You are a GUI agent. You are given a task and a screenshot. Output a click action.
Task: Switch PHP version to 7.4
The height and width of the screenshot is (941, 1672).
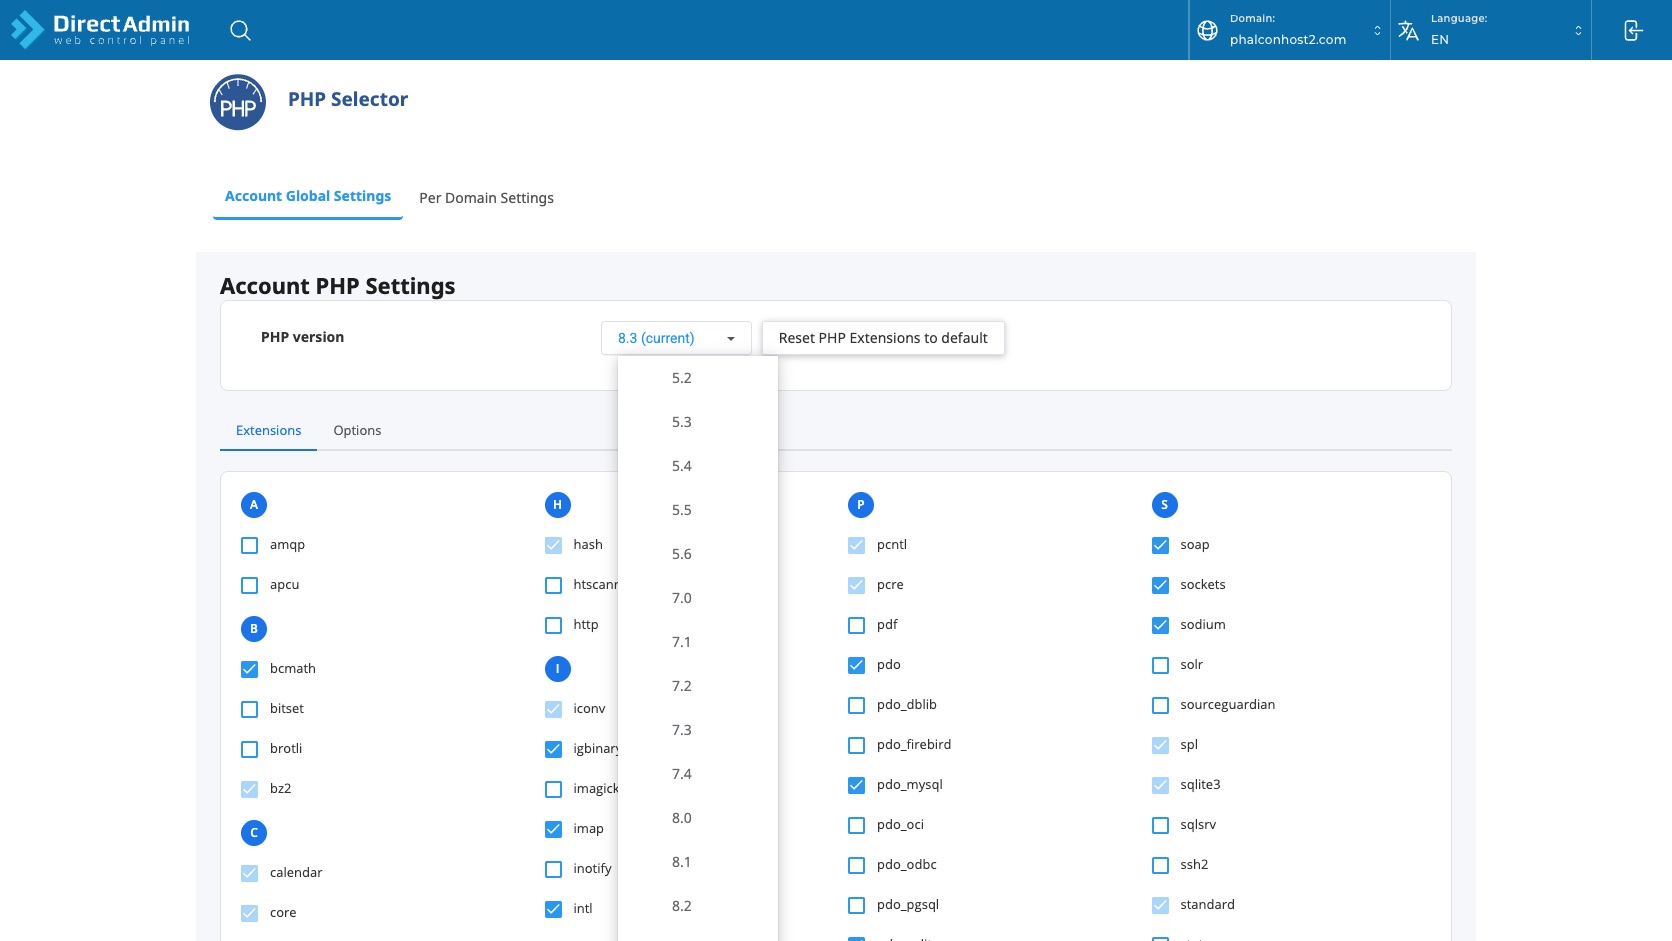click(x=698, y=774)
